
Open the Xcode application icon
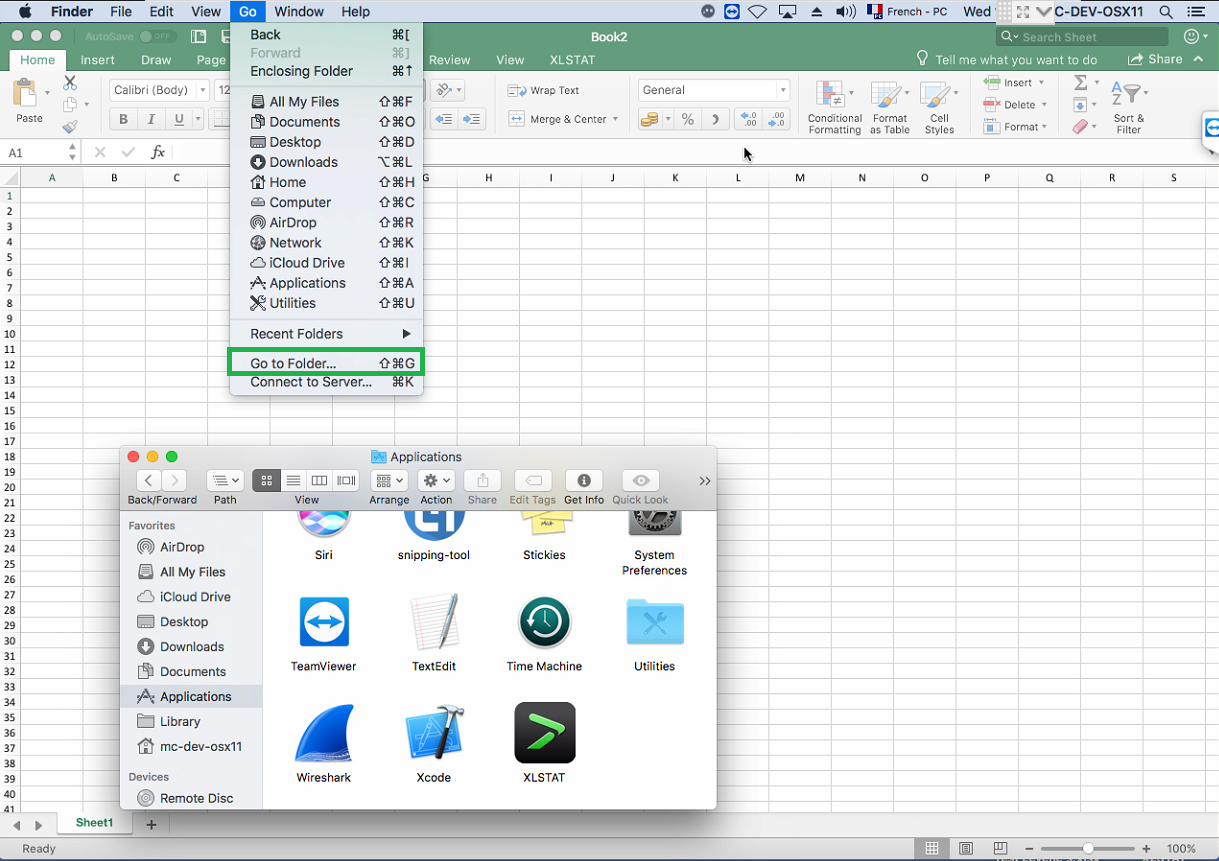click(x=433, y=735)
